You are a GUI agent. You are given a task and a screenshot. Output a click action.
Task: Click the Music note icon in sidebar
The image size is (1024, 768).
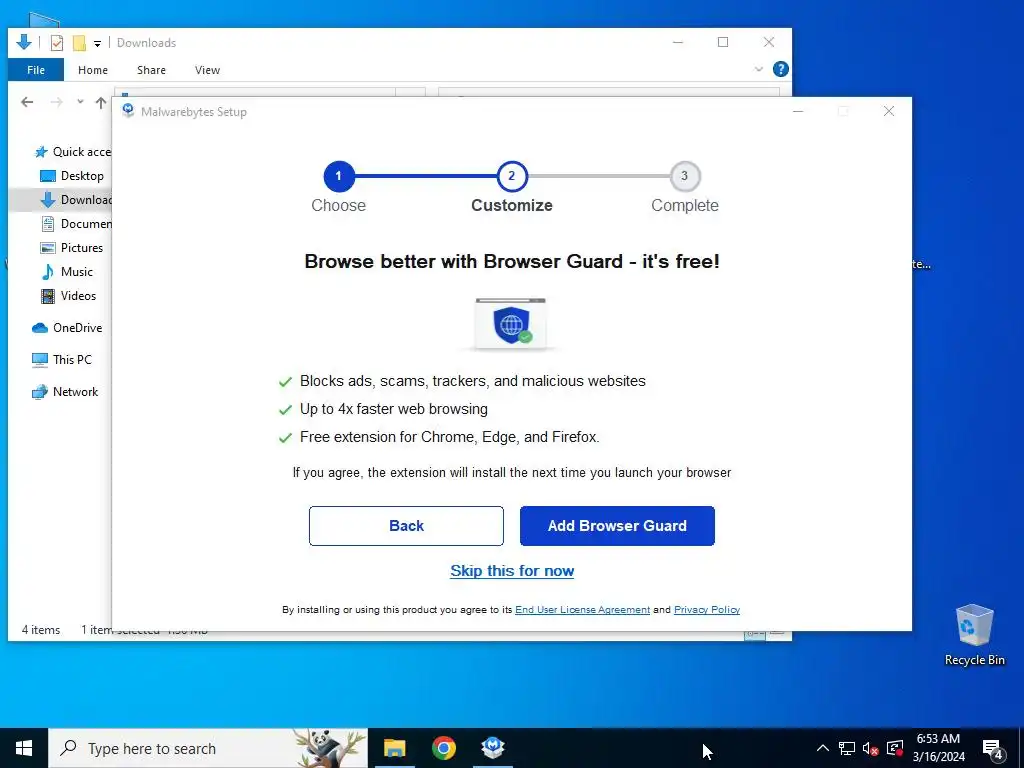coord(48,272)
